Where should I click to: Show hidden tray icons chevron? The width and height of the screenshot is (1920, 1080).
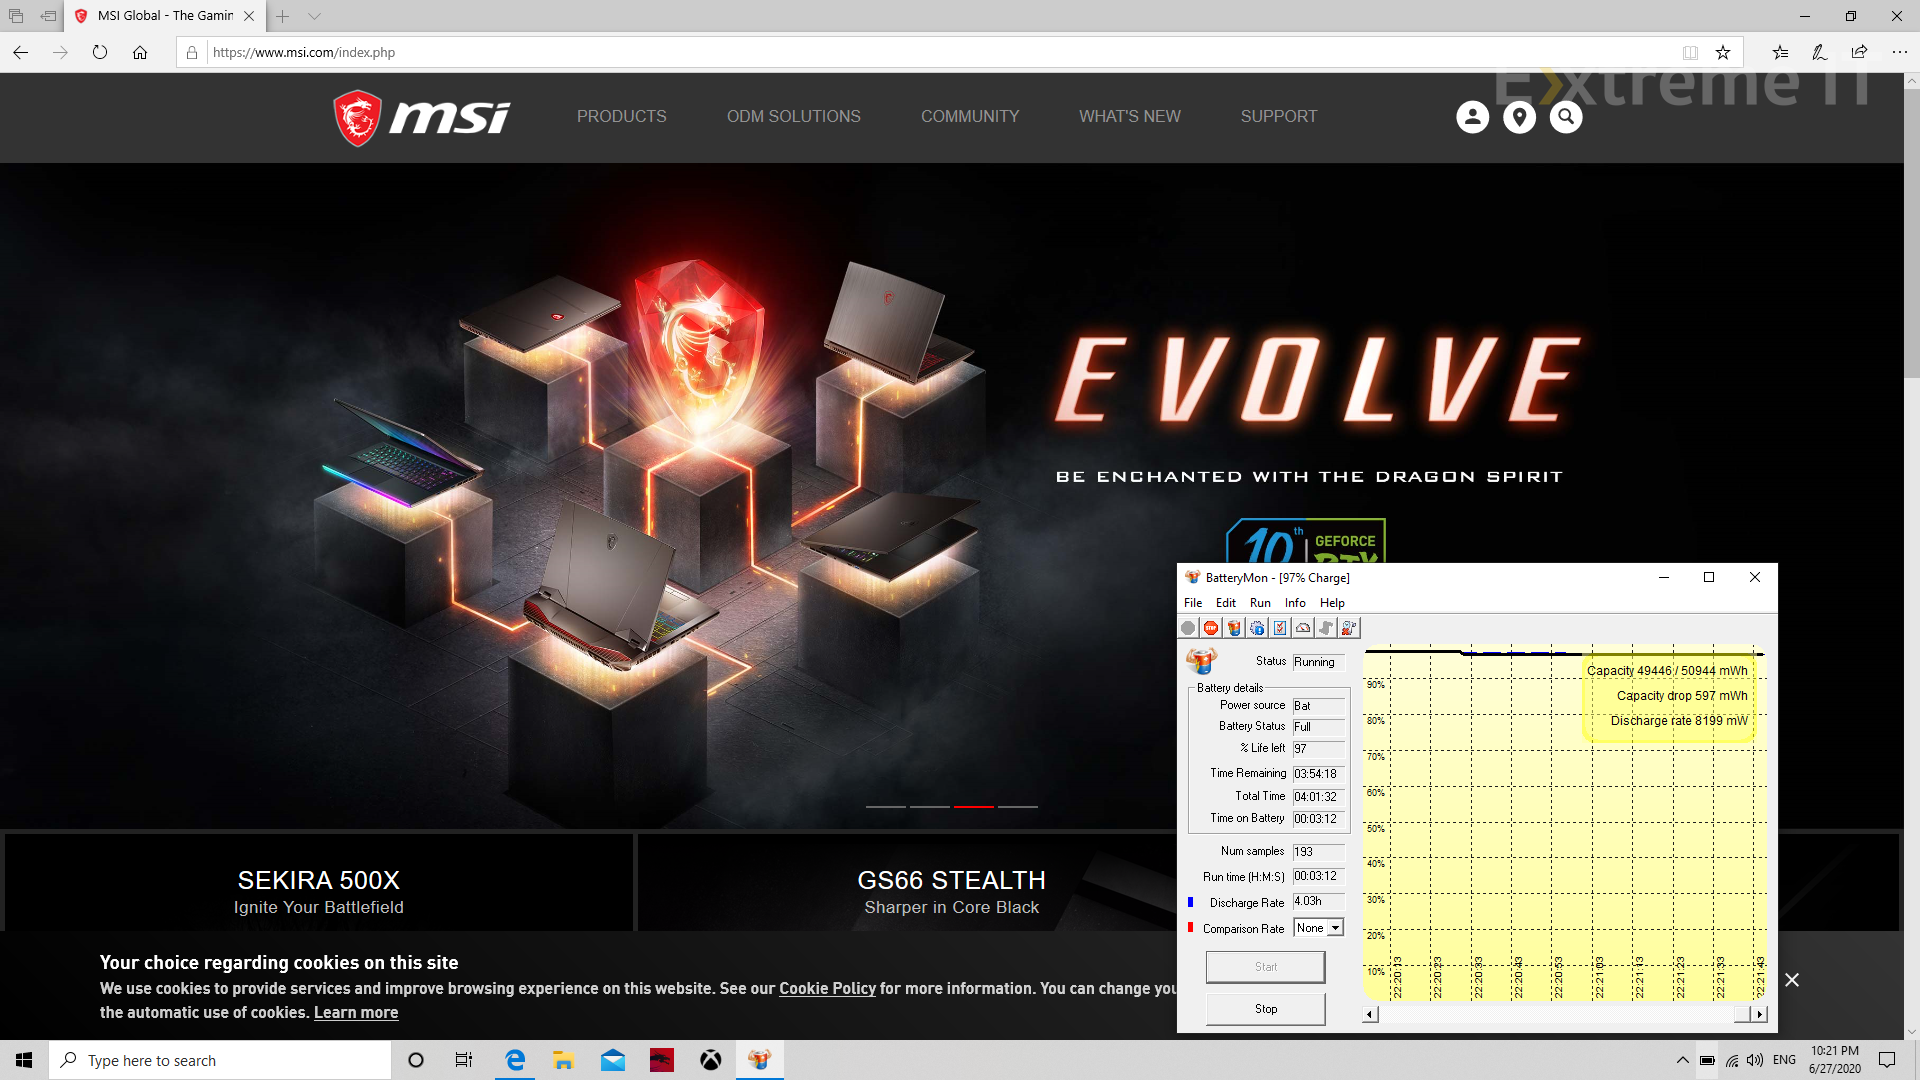pyautogui.click(x=1682, y=1060)
